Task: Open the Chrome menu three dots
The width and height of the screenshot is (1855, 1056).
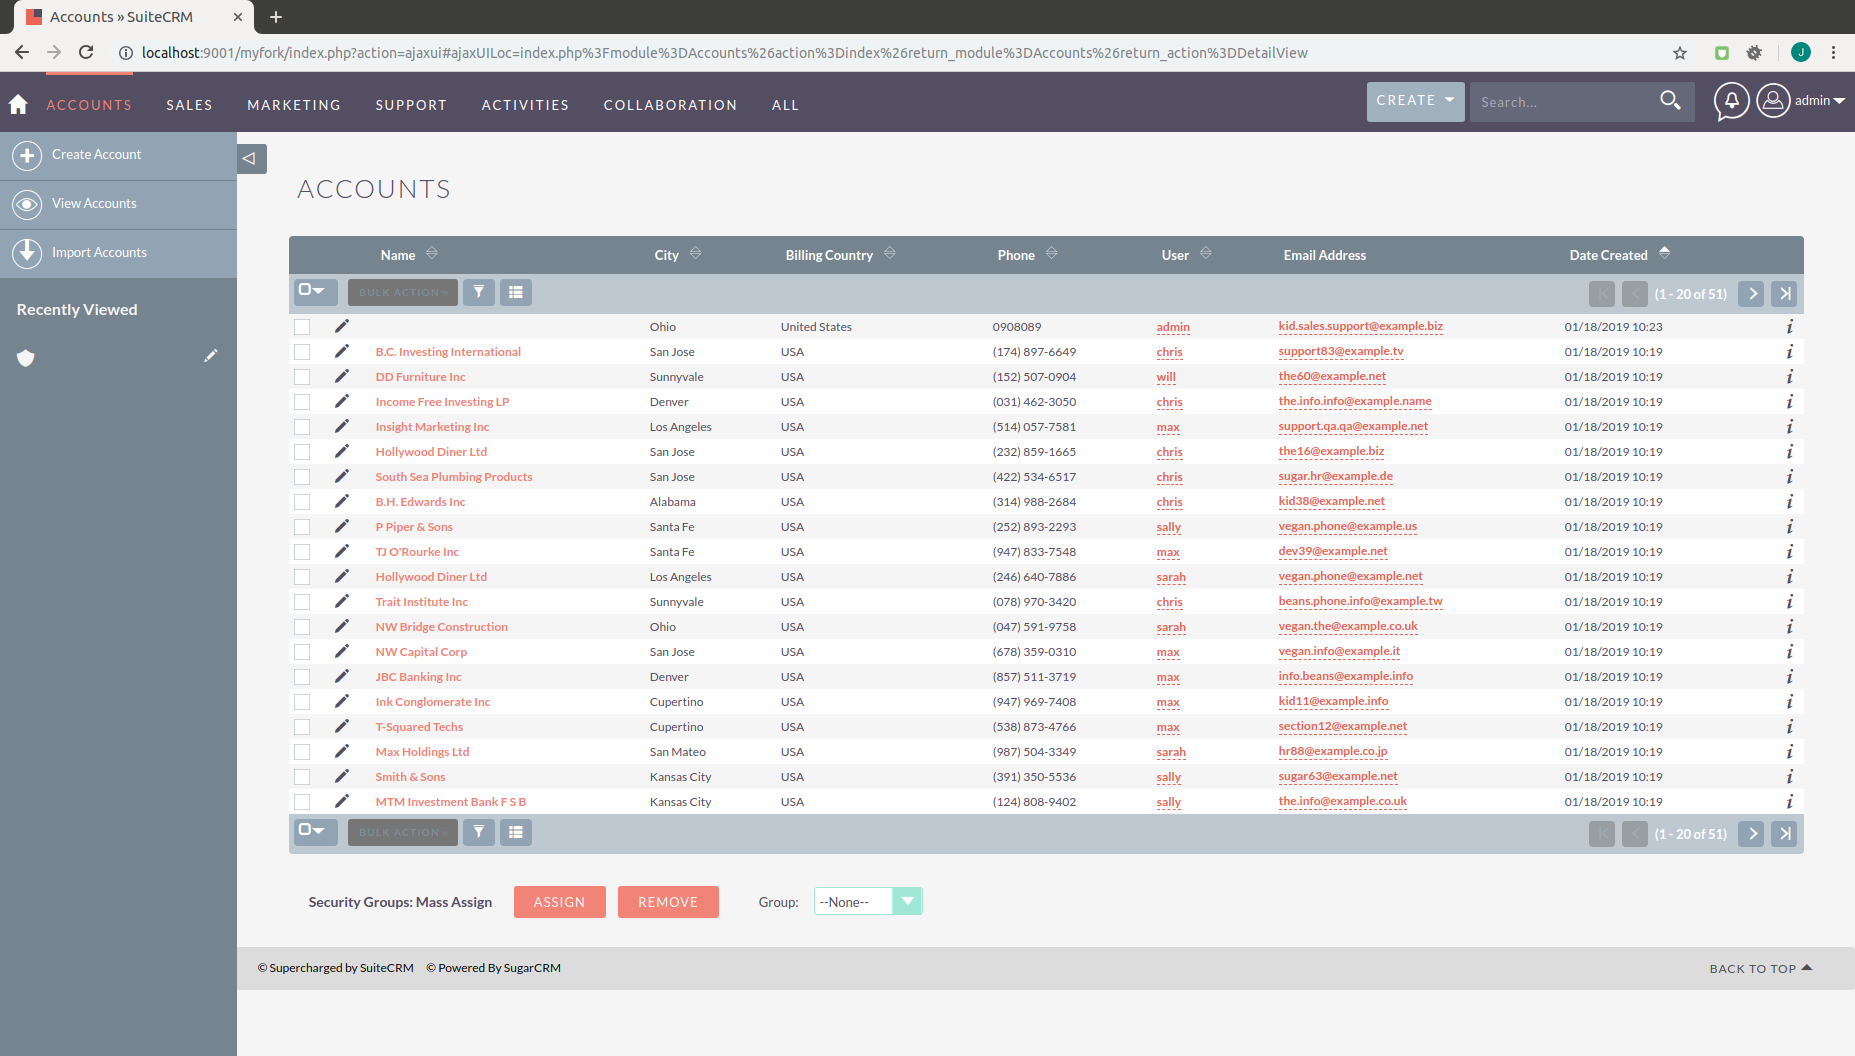Action: pos(1833,53)
